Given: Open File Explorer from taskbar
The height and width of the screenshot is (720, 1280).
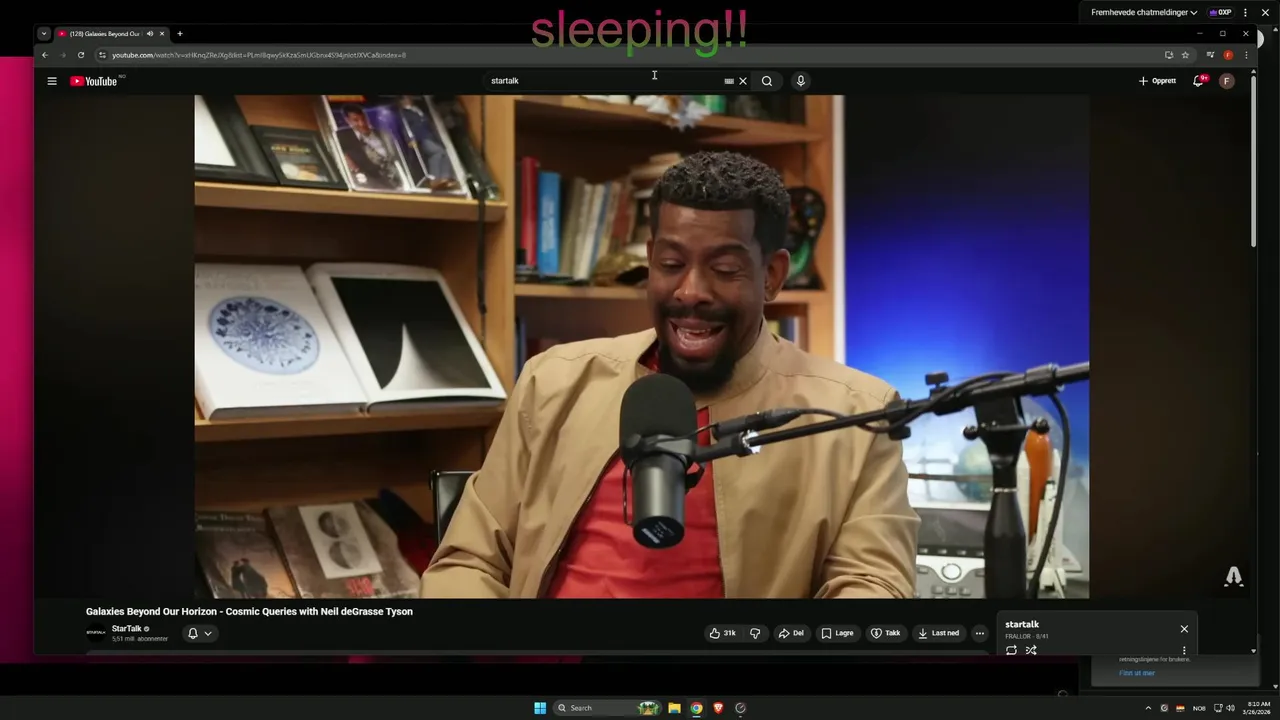Looking at the screenshot, I should pyautogui.click(x=674, y=708).
